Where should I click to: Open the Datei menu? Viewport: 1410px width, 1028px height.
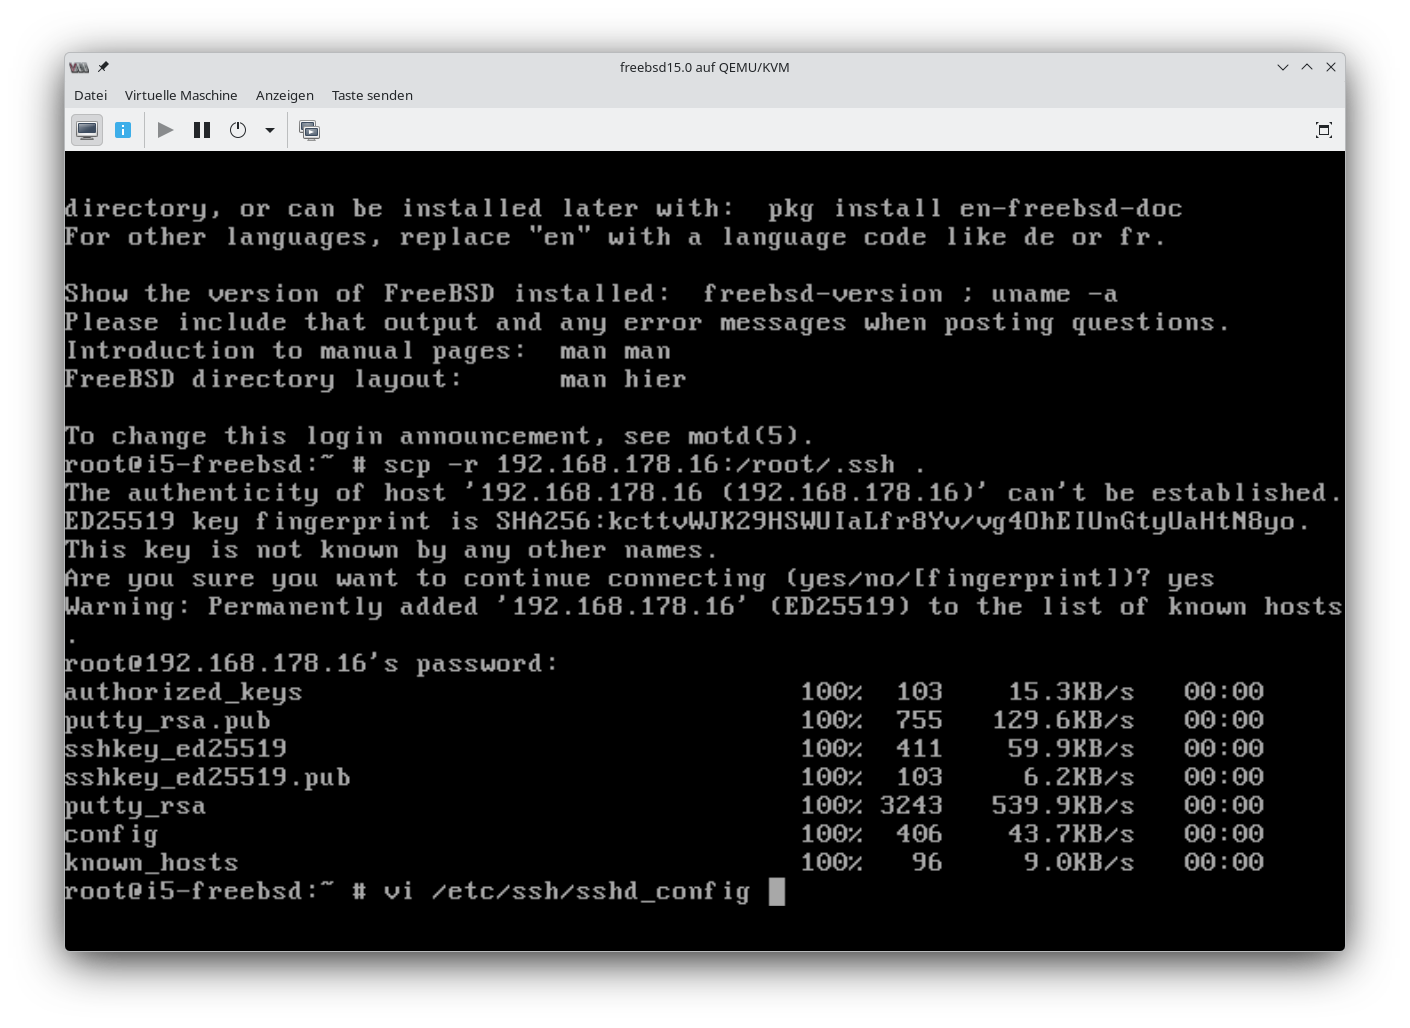click(90, 95)
